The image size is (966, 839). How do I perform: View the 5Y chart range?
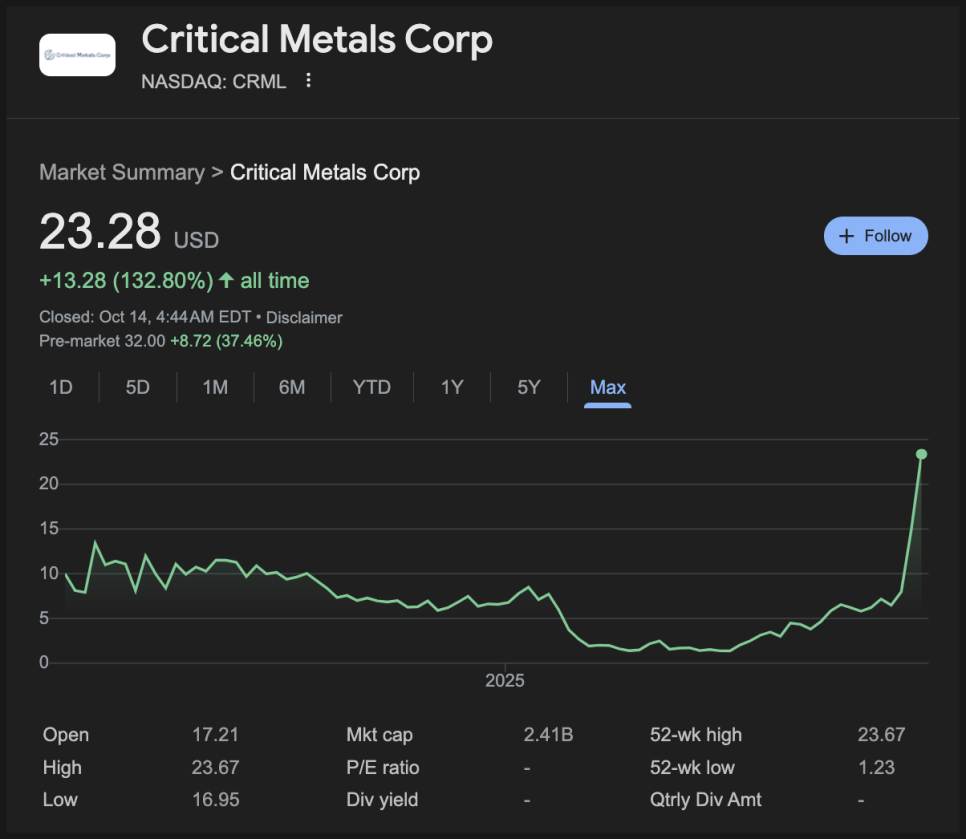[x=528, y=387]
